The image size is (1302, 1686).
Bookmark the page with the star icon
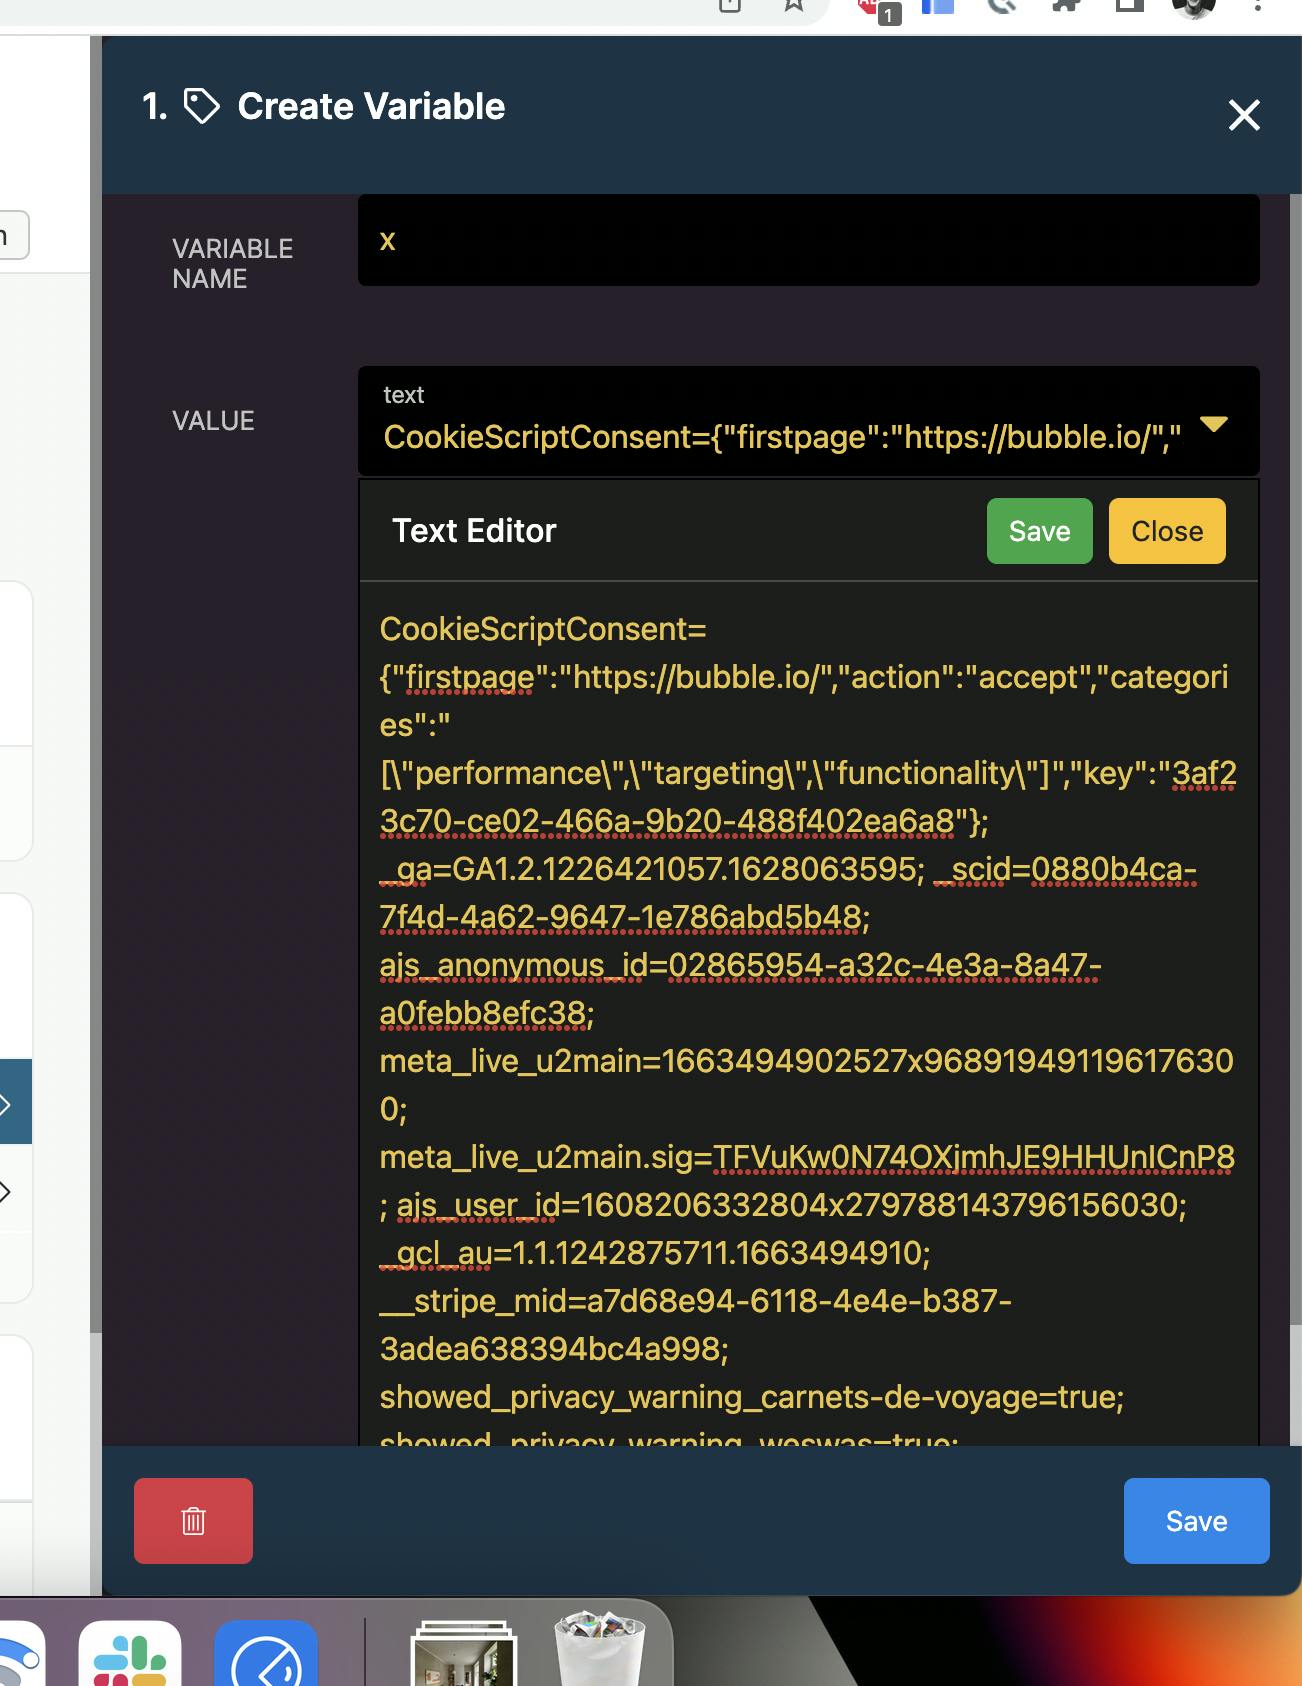click(x=794, y=6)
